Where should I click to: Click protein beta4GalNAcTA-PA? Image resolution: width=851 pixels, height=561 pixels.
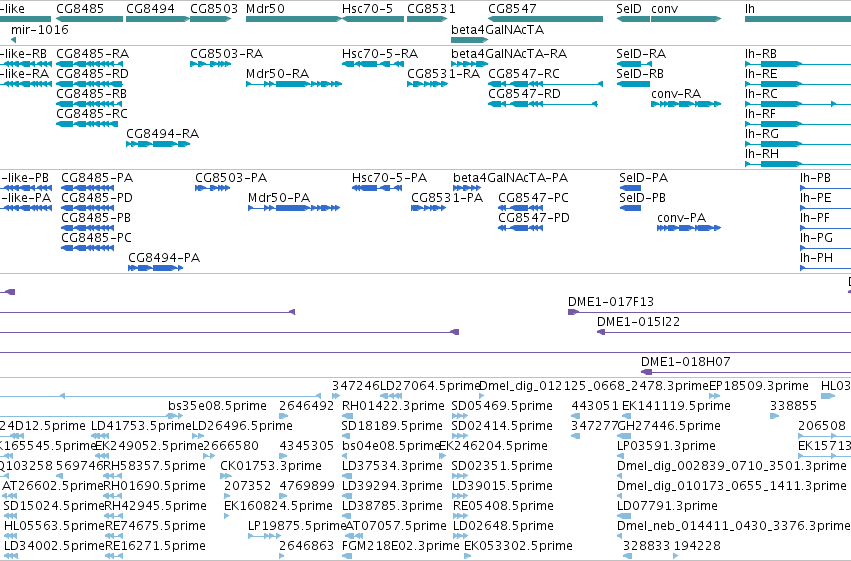(467, 188)
